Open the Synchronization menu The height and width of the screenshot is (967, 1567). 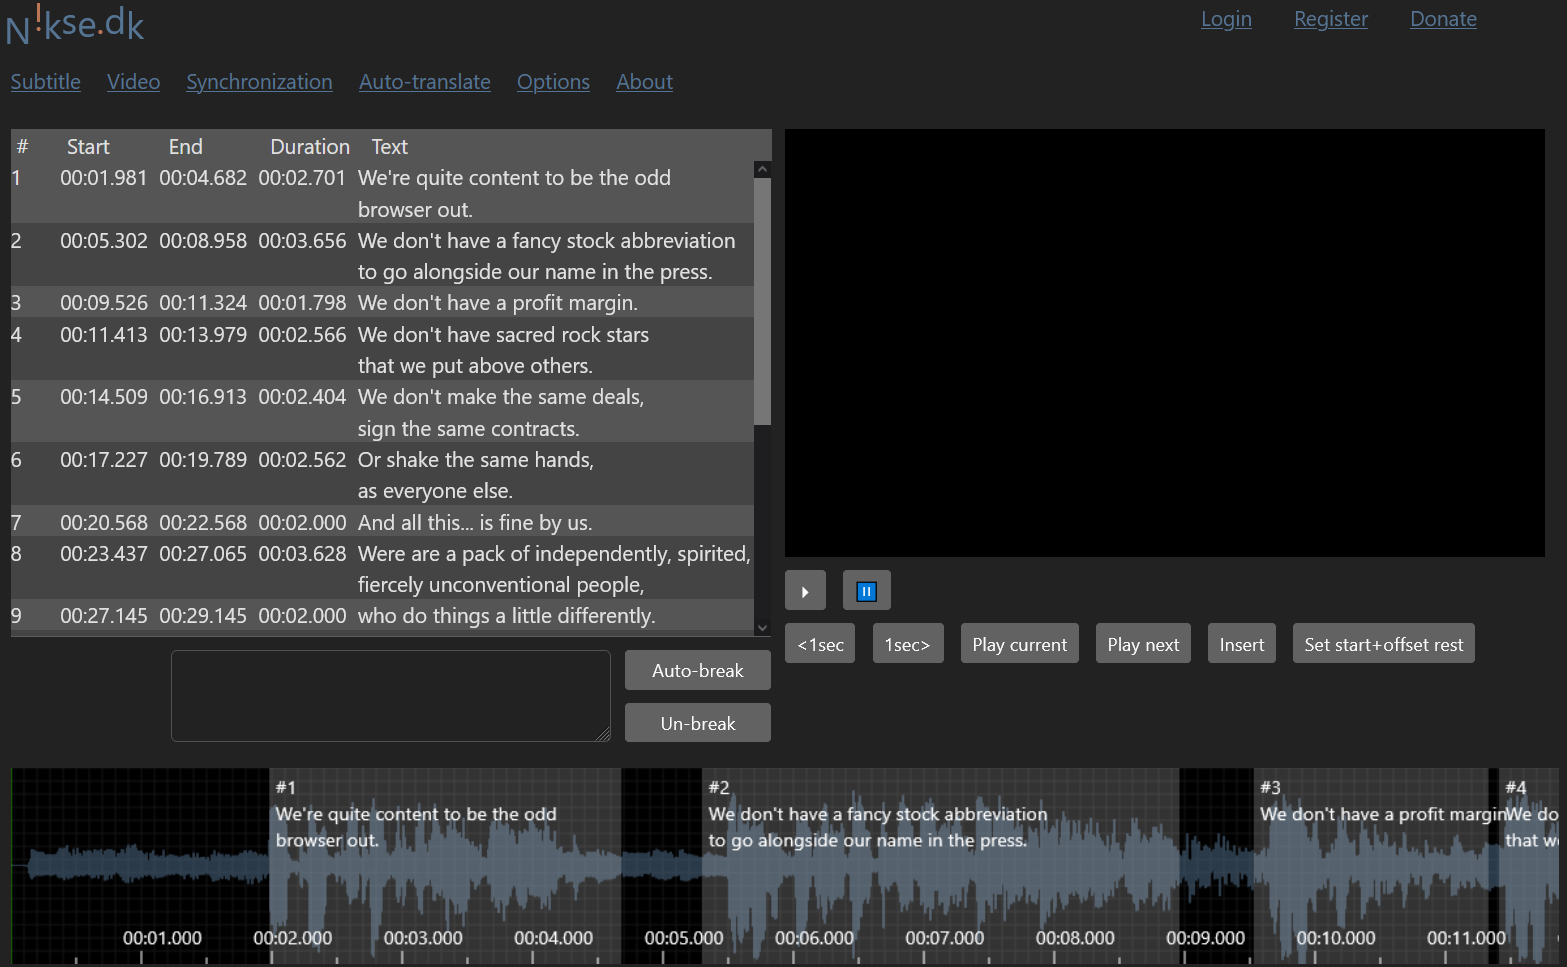click(259, 82)
